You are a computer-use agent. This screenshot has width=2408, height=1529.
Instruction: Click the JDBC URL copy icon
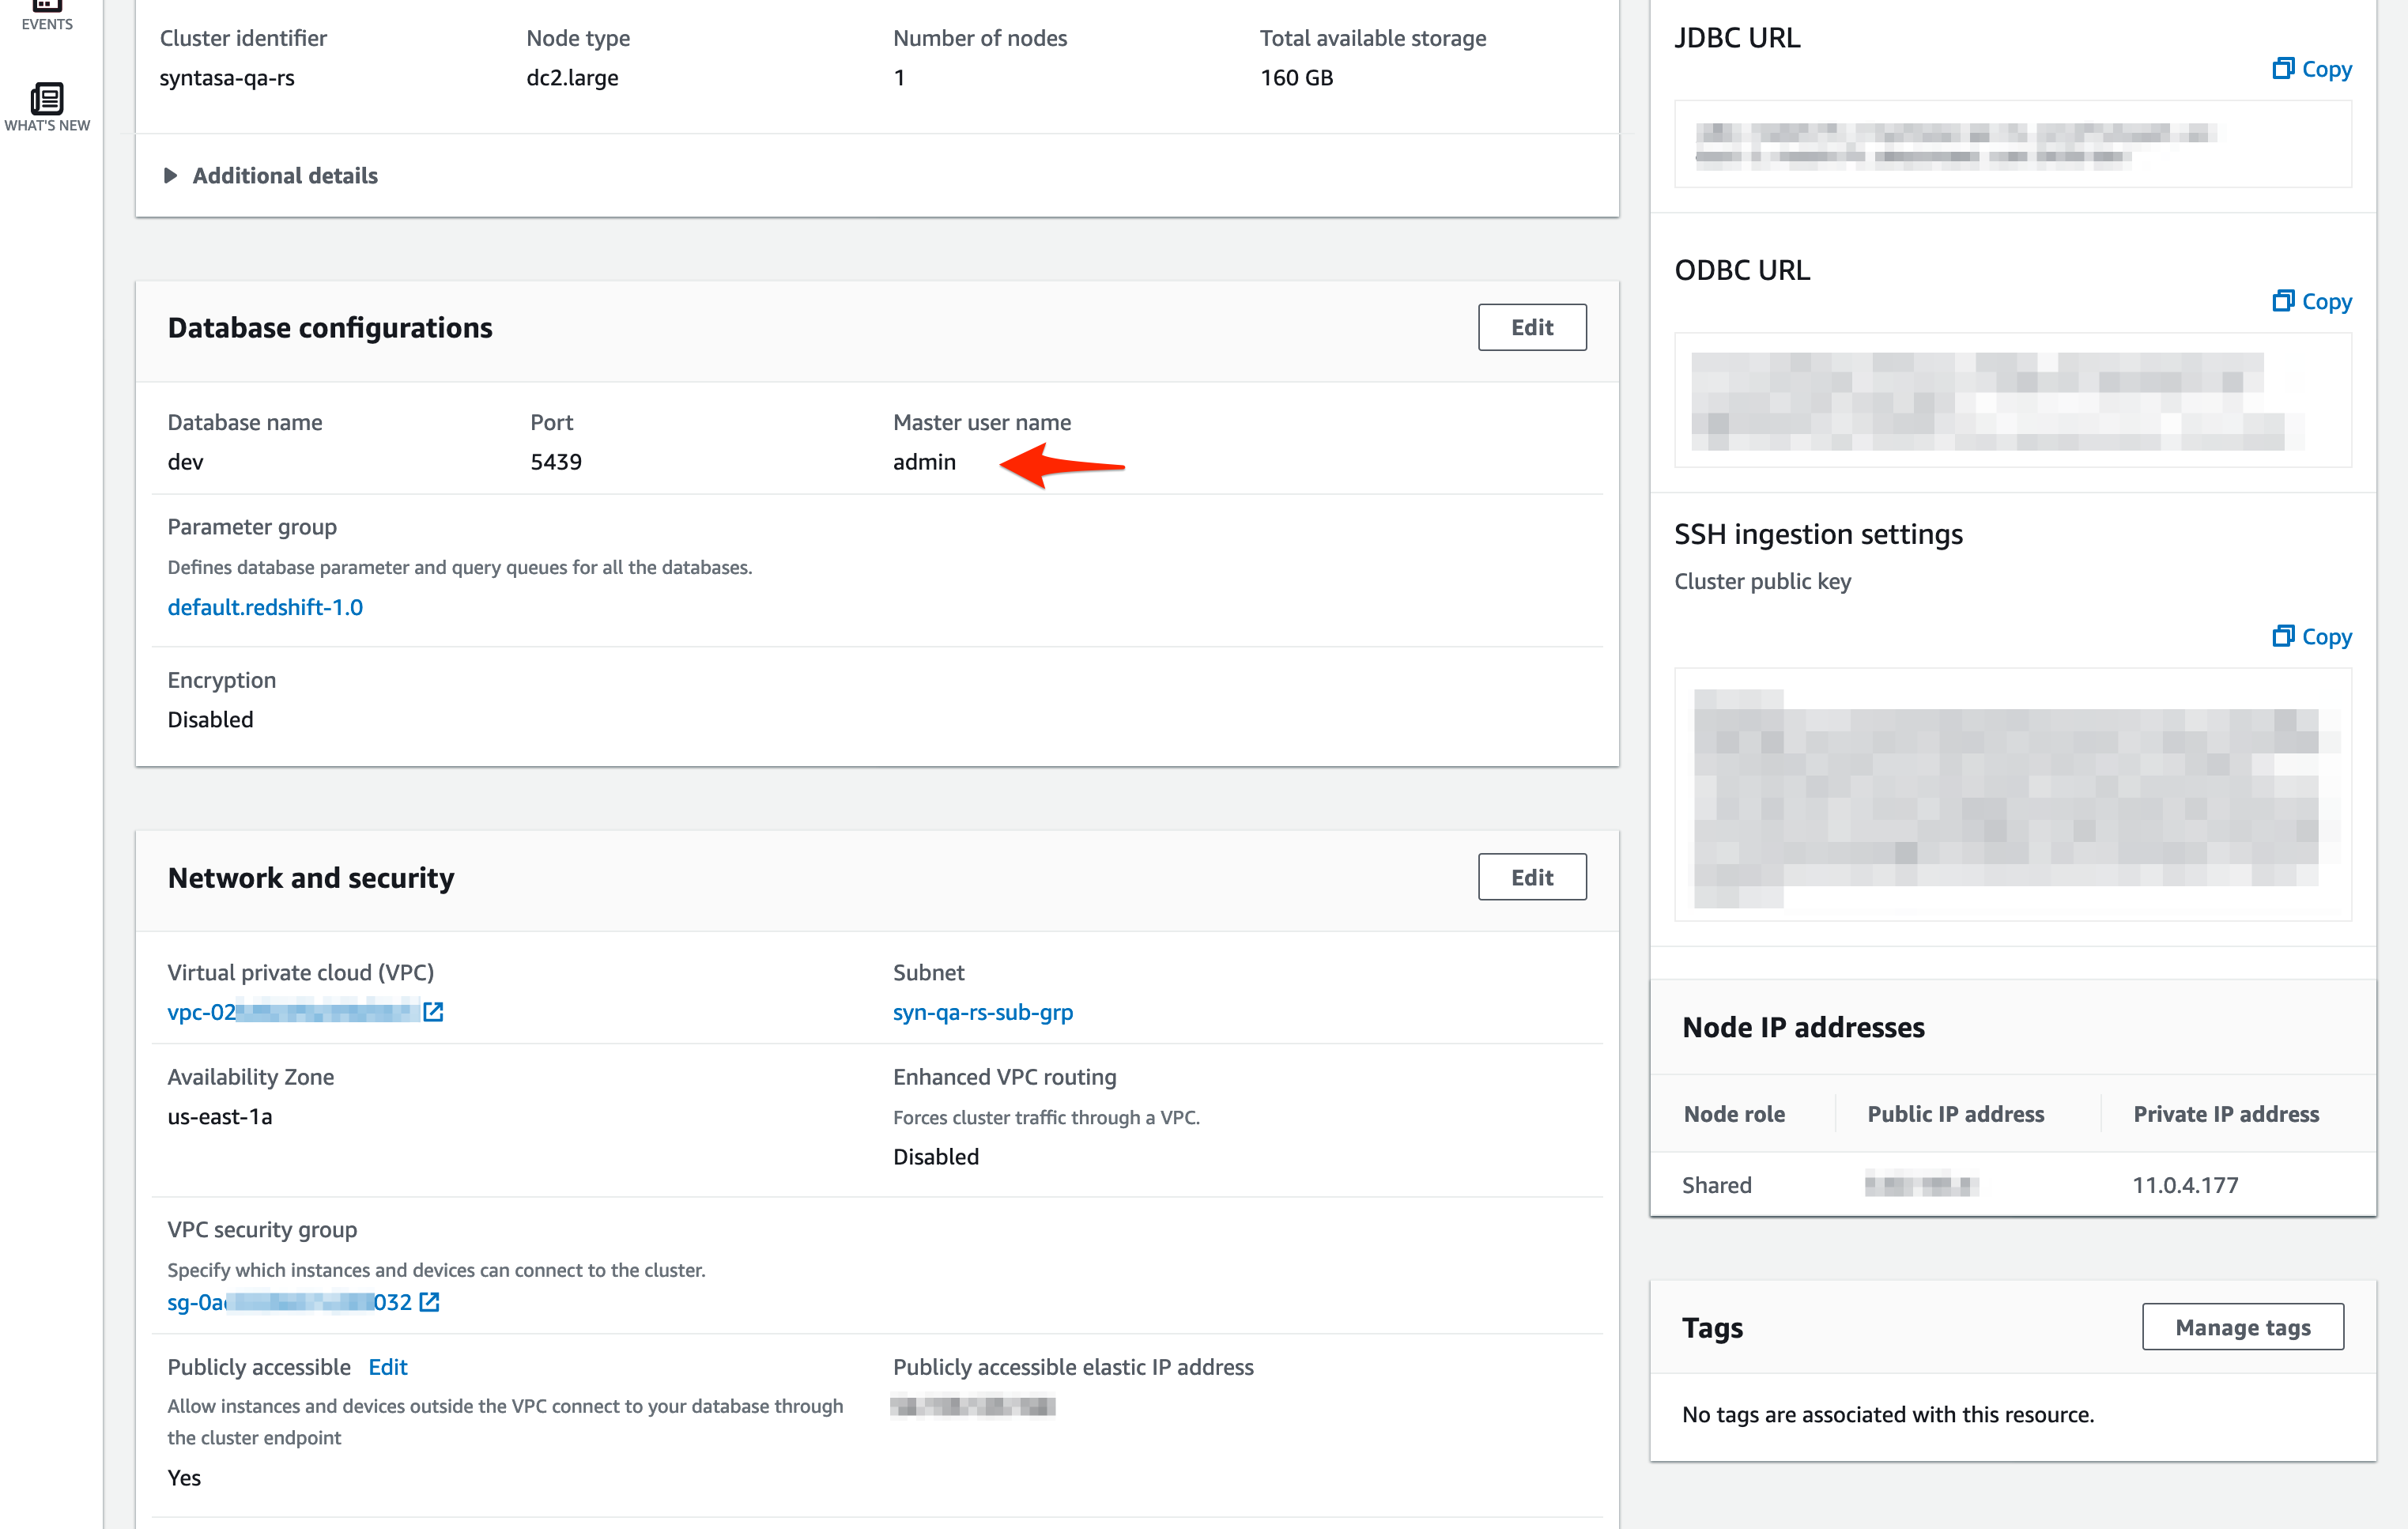tap(2283, 68)
